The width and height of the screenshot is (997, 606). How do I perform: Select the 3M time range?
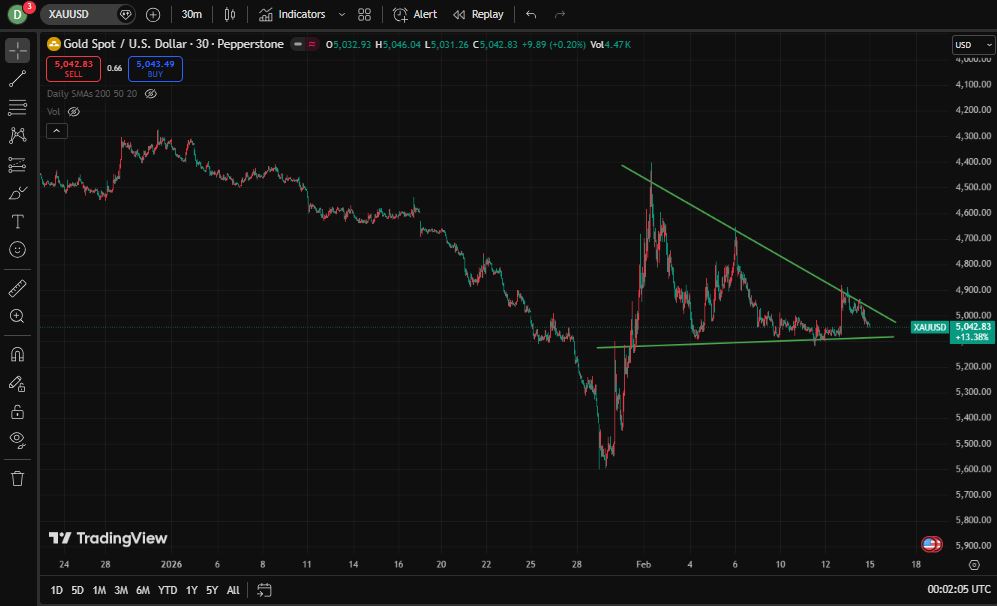(x=121, y=590)
